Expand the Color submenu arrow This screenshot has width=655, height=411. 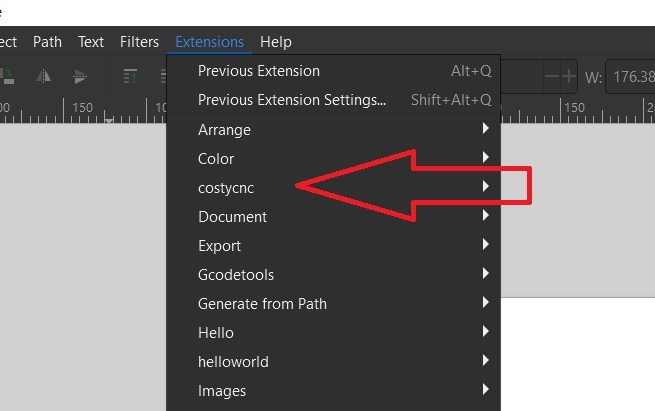[x=485, y=158]
